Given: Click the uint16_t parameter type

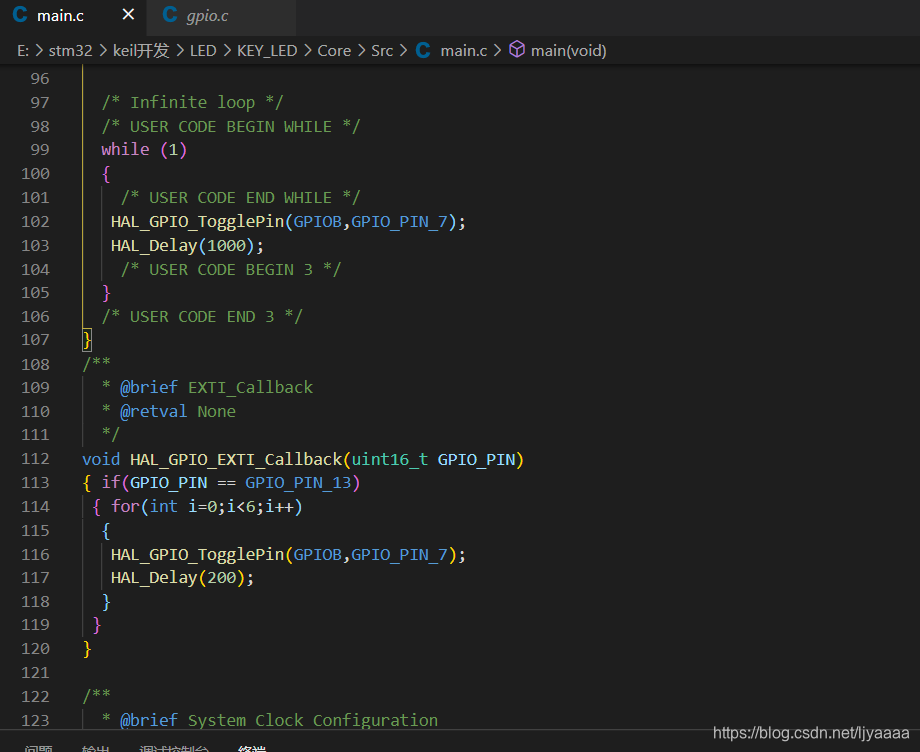Looking at the screenshot, I should coord(390,459).
